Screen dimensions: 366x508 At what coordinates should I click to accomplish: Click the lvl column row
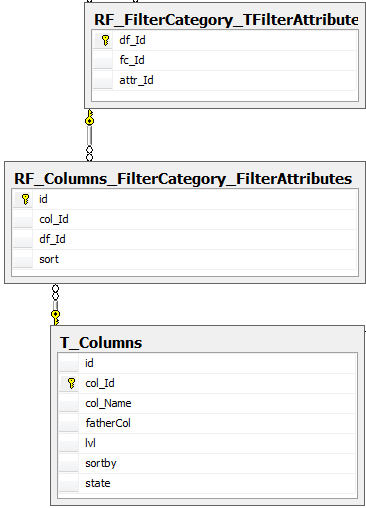coord(207,443)
